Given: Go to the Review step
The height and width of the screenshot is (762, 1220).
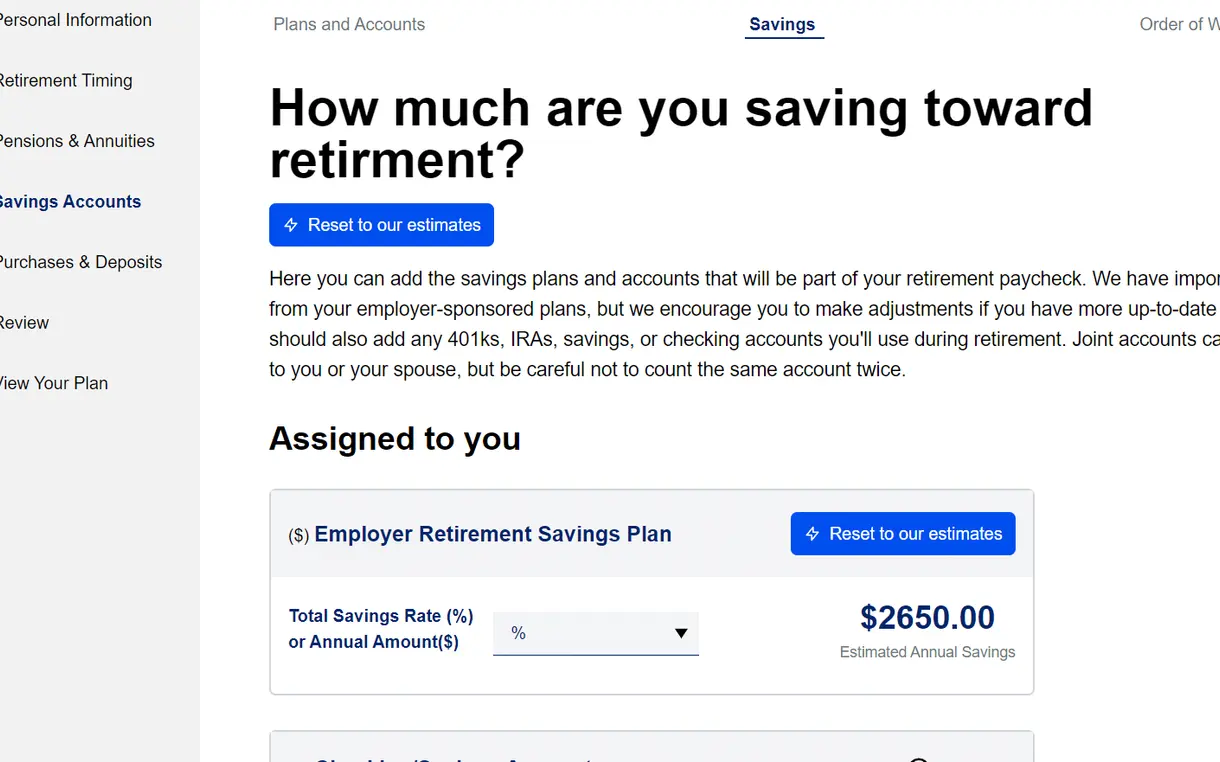Looking at the screenshot, I should [24, 323].
